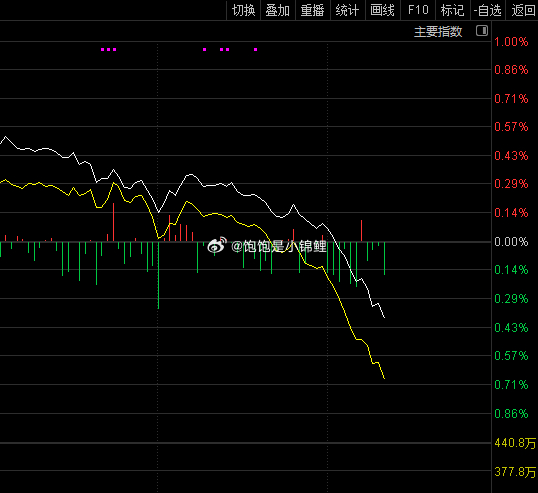Select the 画线 drawing tool
538x493 pixels.
tap(383, 10)
